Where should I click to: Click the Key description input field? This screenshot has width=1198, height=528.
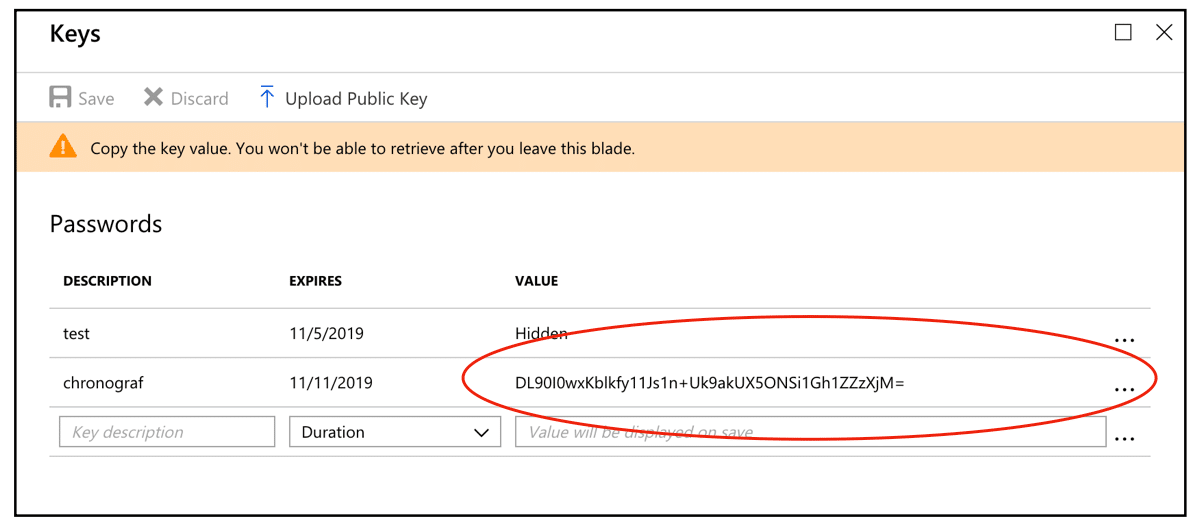[x=167, y=432]
